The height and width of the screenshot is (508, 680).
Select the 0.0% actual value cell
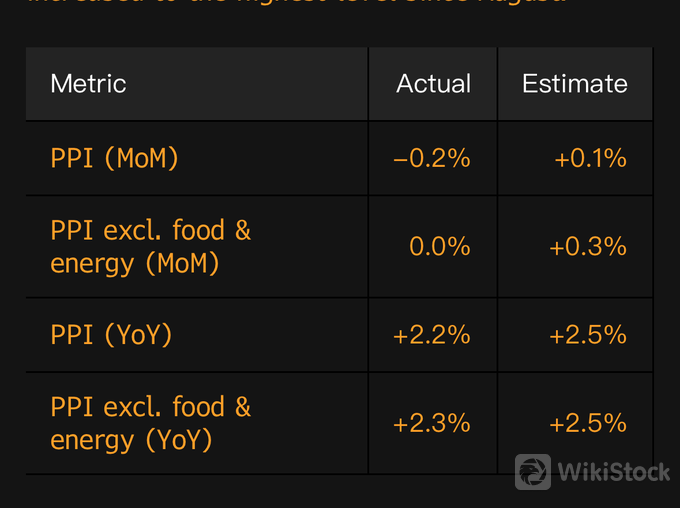click(440, 247)
